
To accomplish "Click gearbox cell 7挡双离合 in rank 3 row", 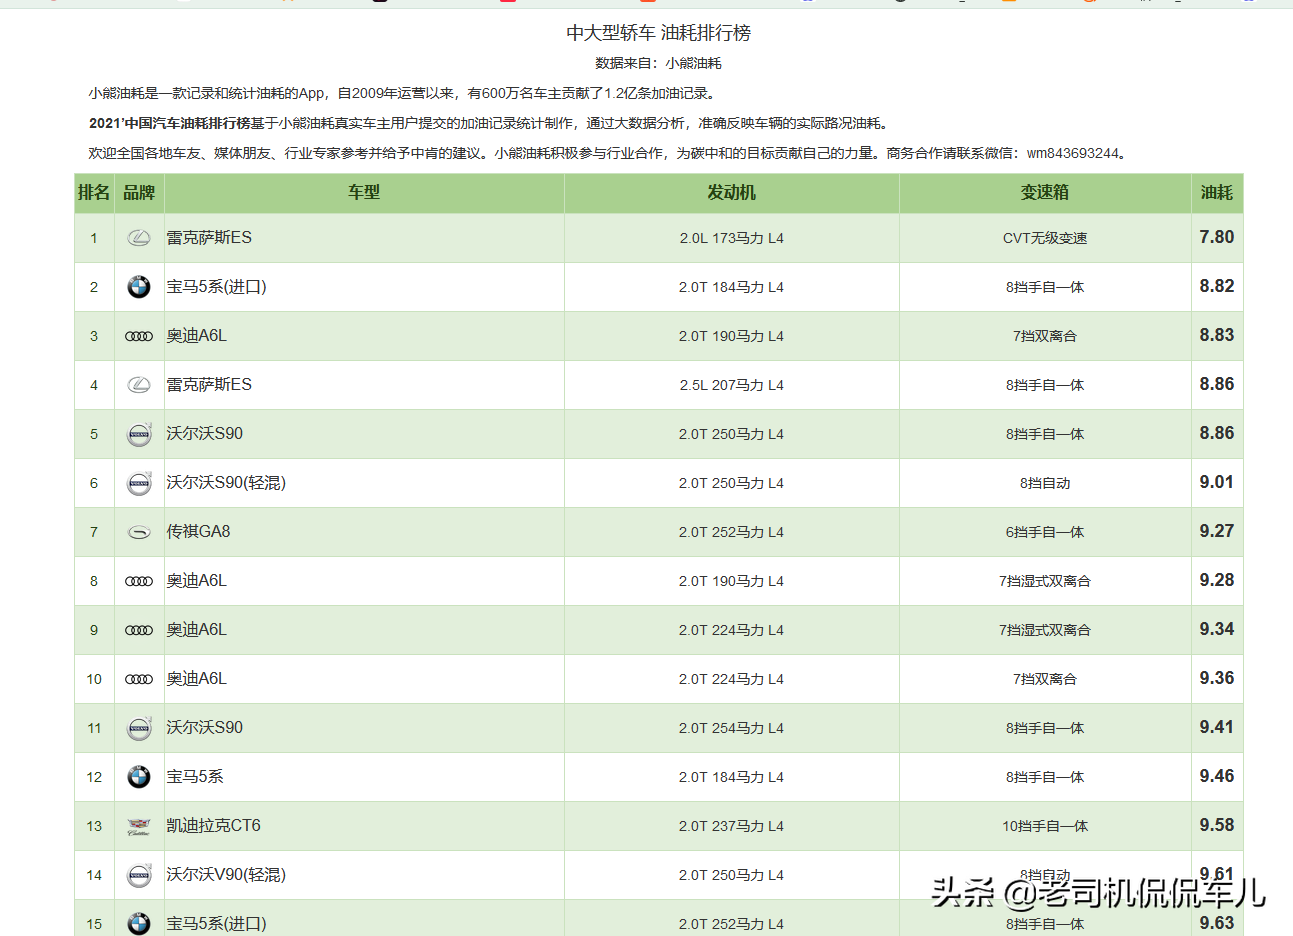I will click(1045, 336).
